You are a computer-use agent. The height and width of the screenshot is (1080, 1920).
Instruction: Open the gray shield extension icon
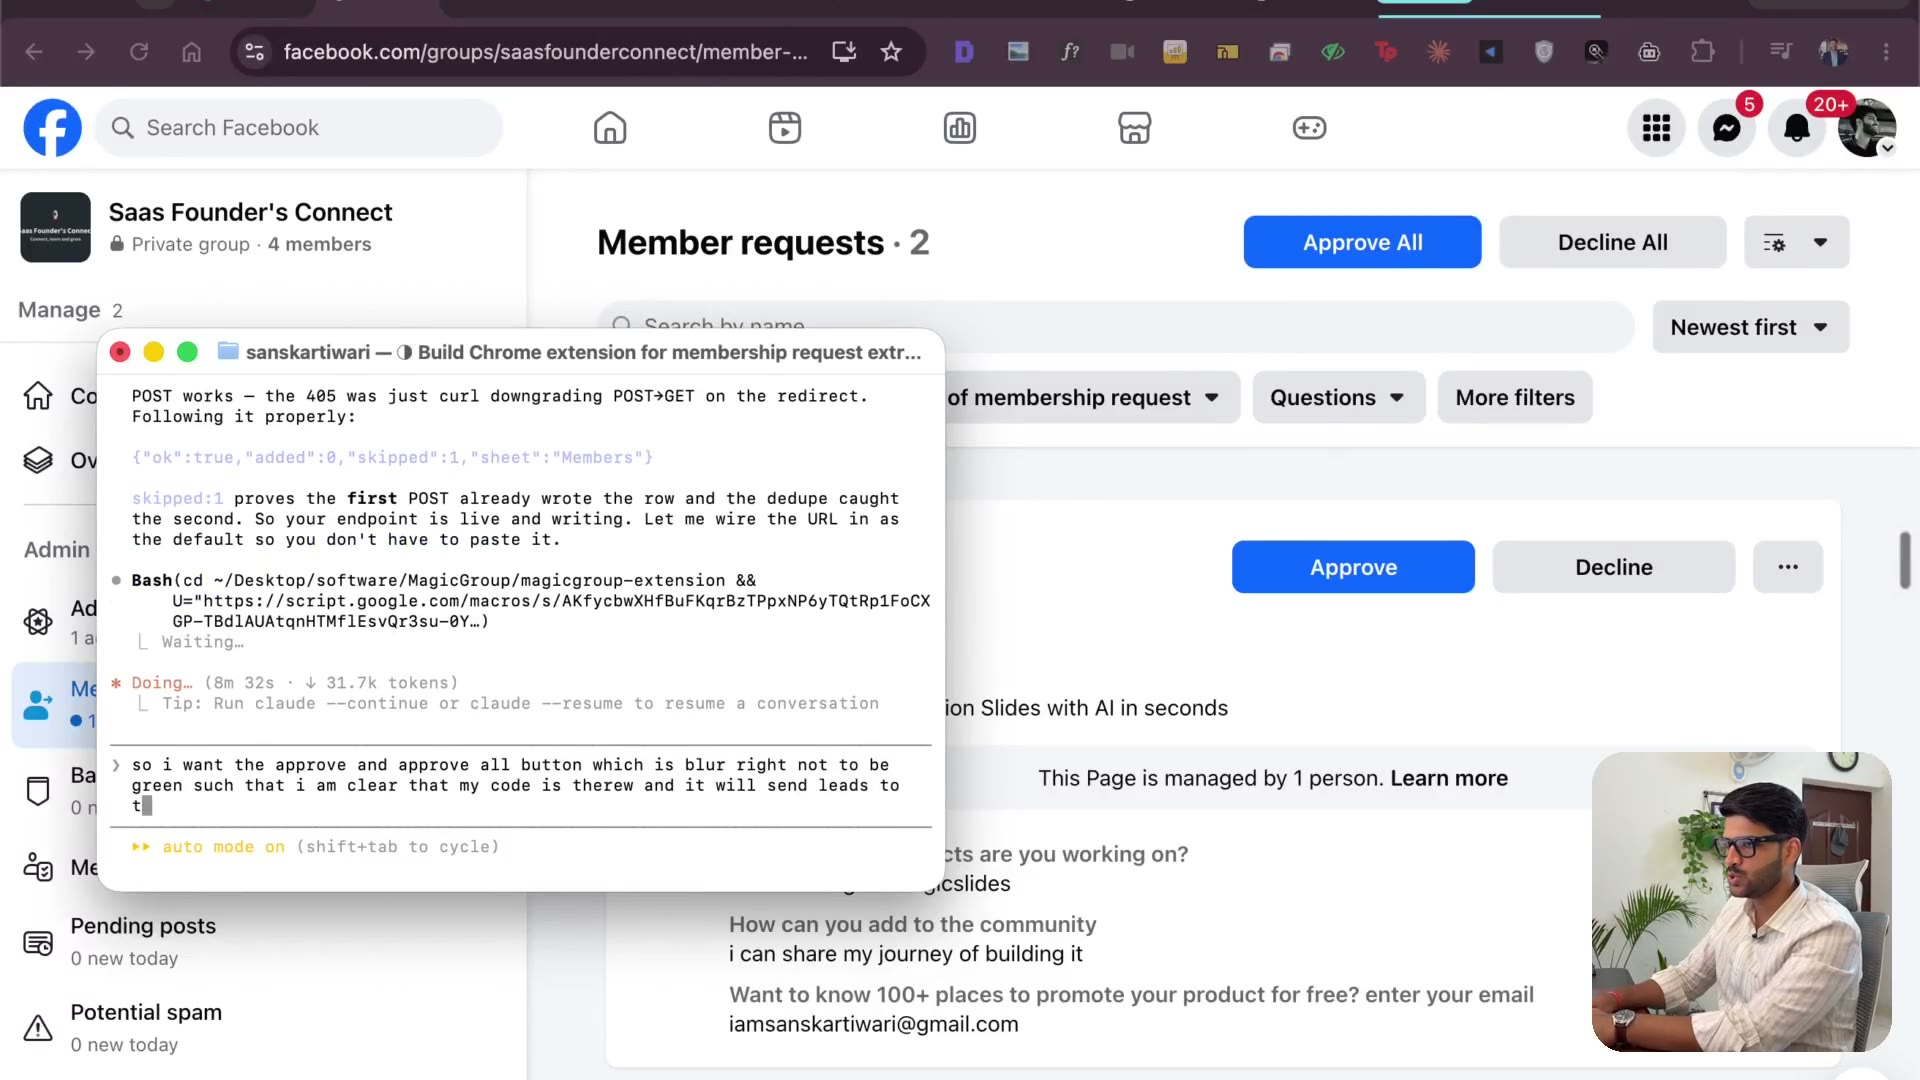(1544, 52)
